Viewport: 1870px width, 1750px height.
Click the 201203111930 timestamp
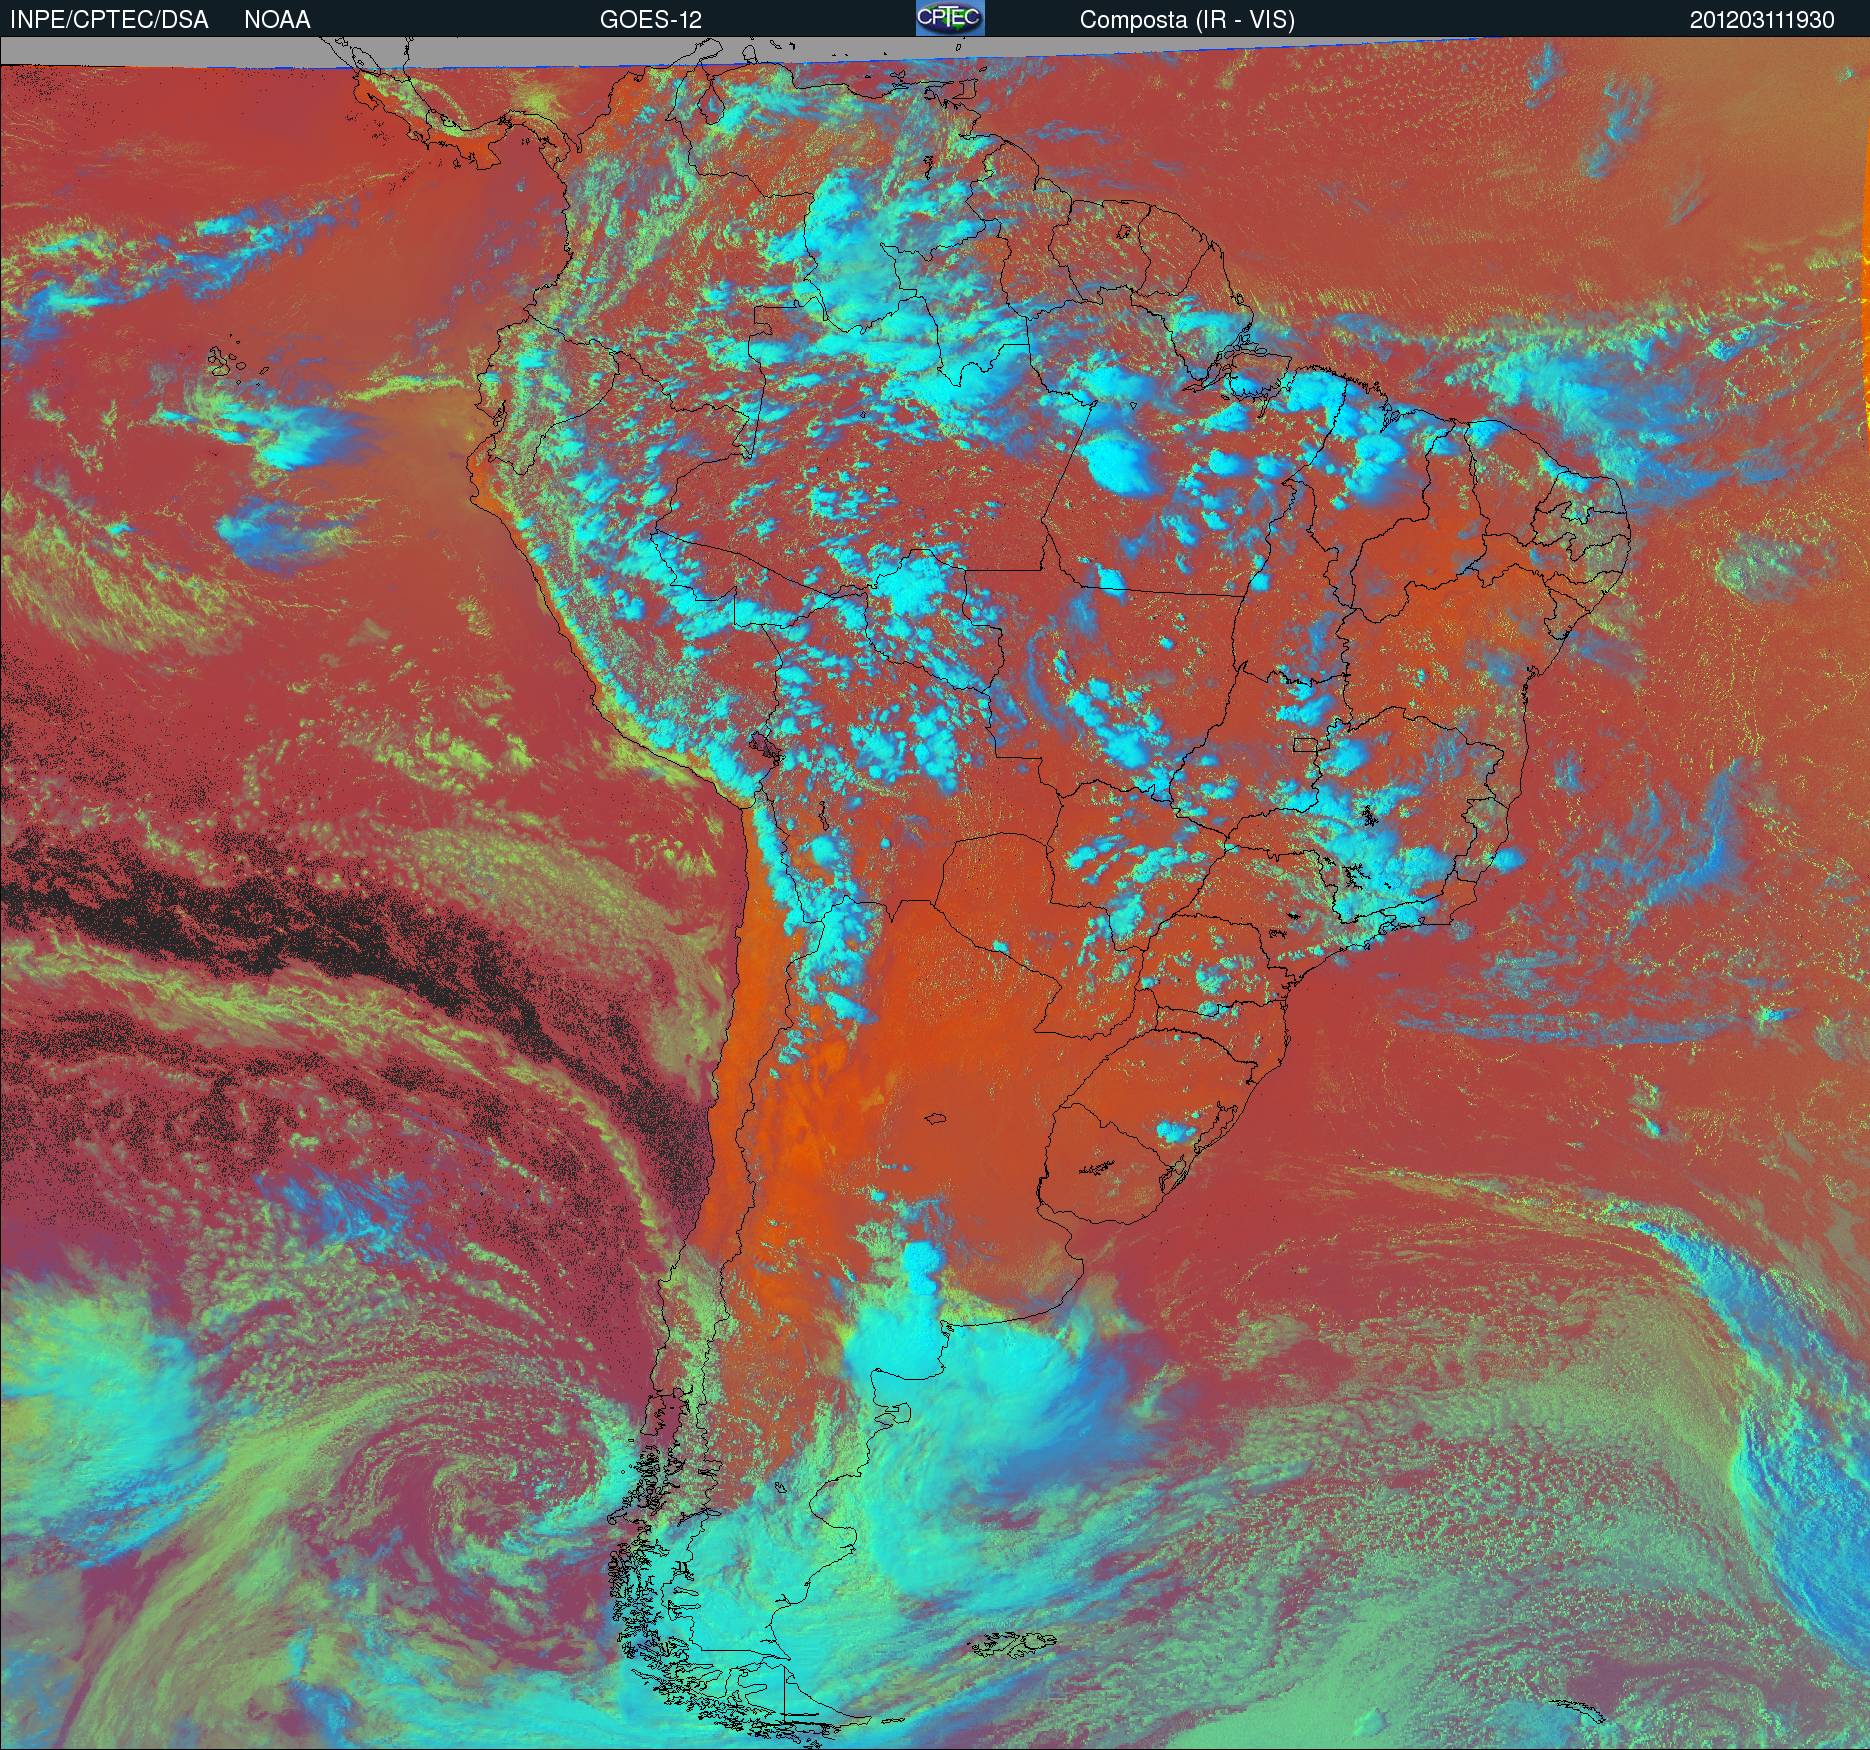pos(1762,20)
